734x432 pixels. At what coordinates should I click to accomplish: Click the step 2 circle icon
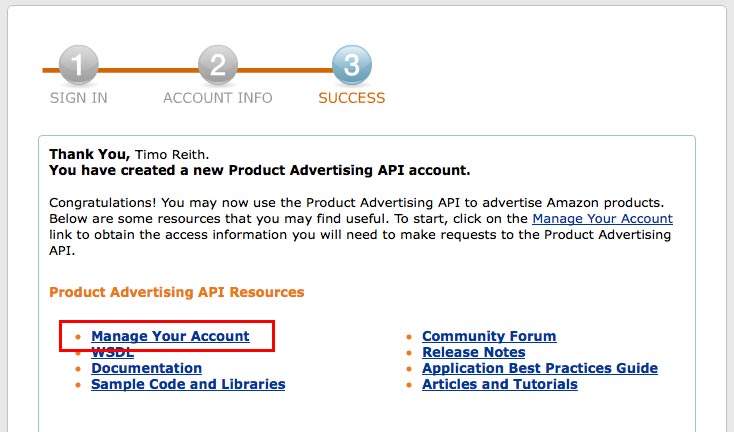pyautogui.click(x=218, y=68)
